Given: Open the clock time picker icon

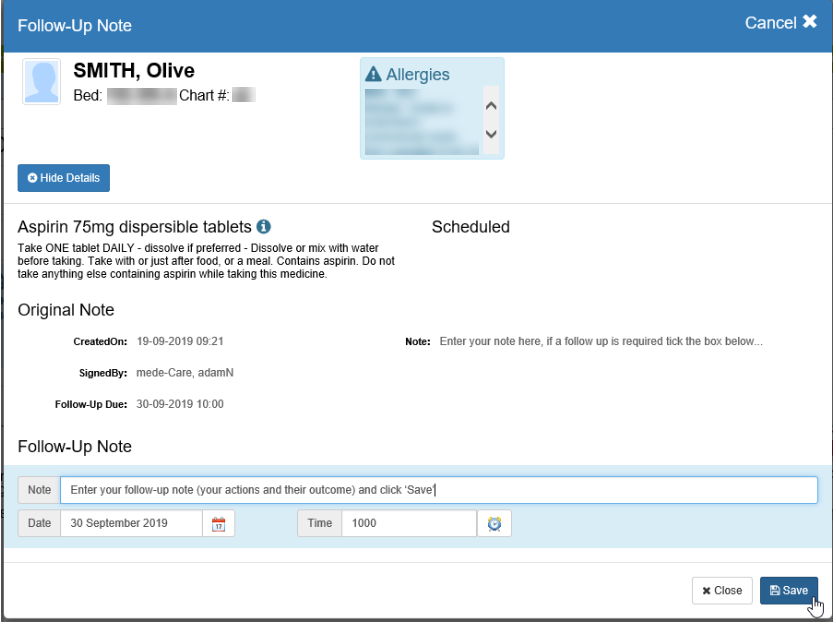Looking at the screenshot, I should [x=494, y=524].
